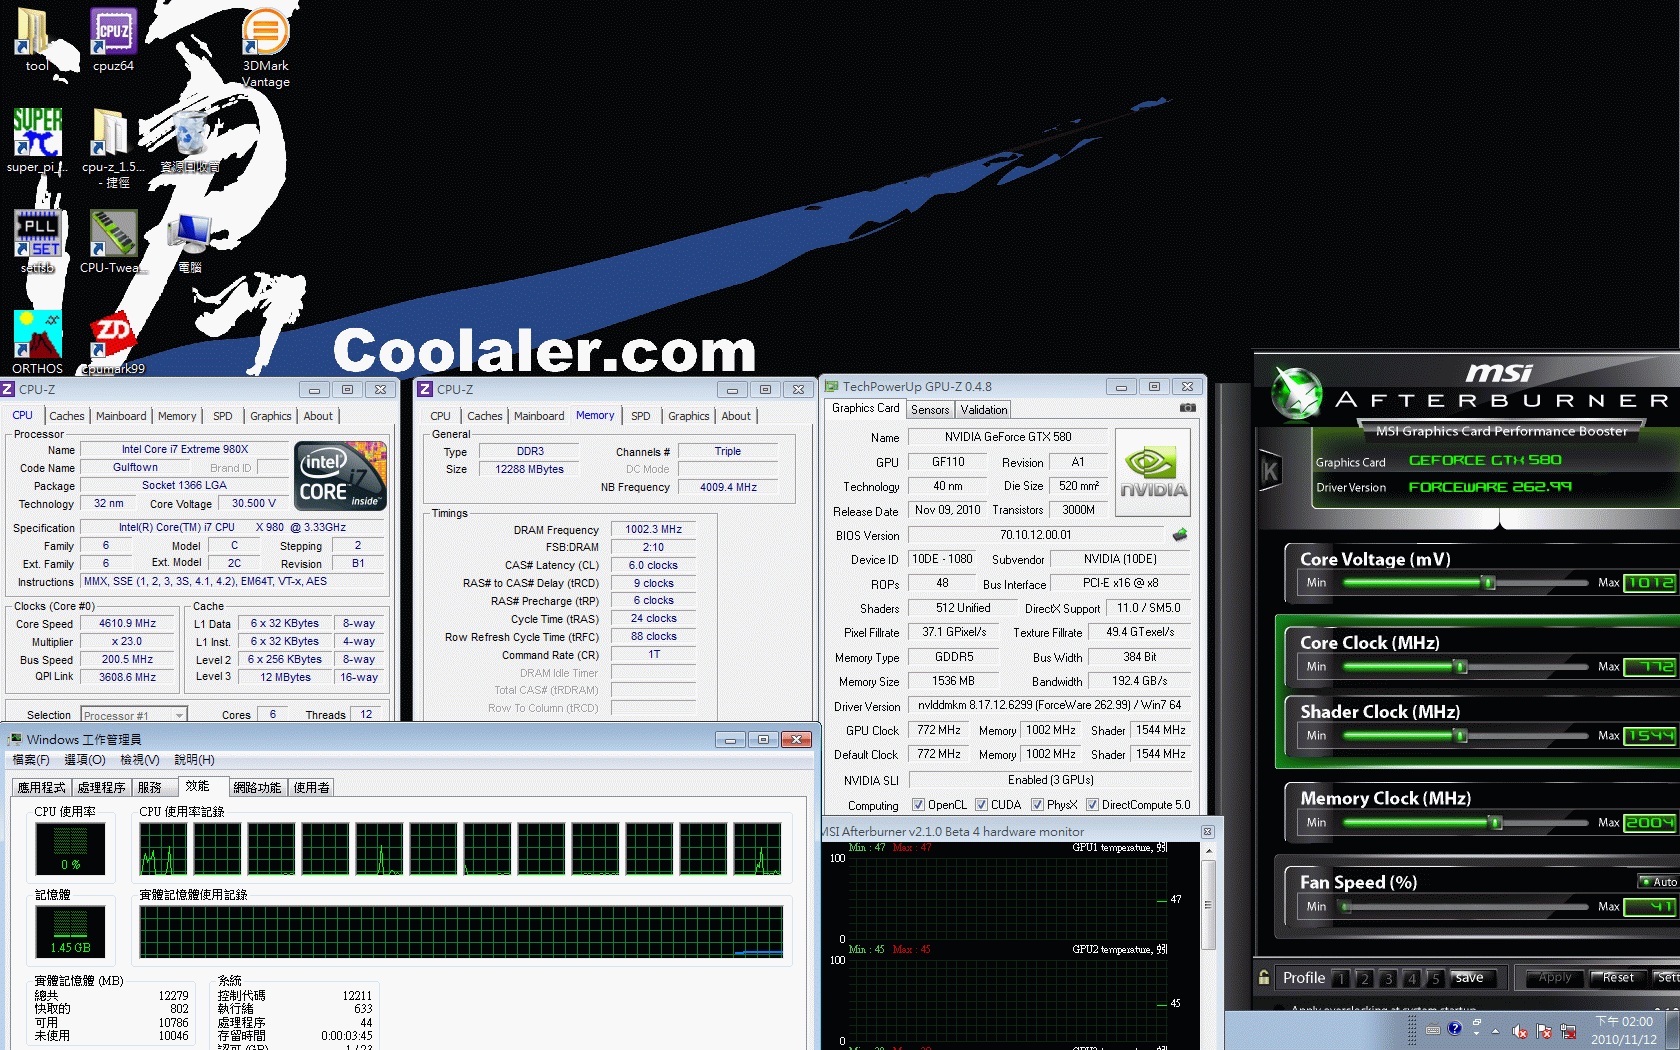Open the tool folder on desktop
The image size is (1680, 1050).
pos(36,40)
